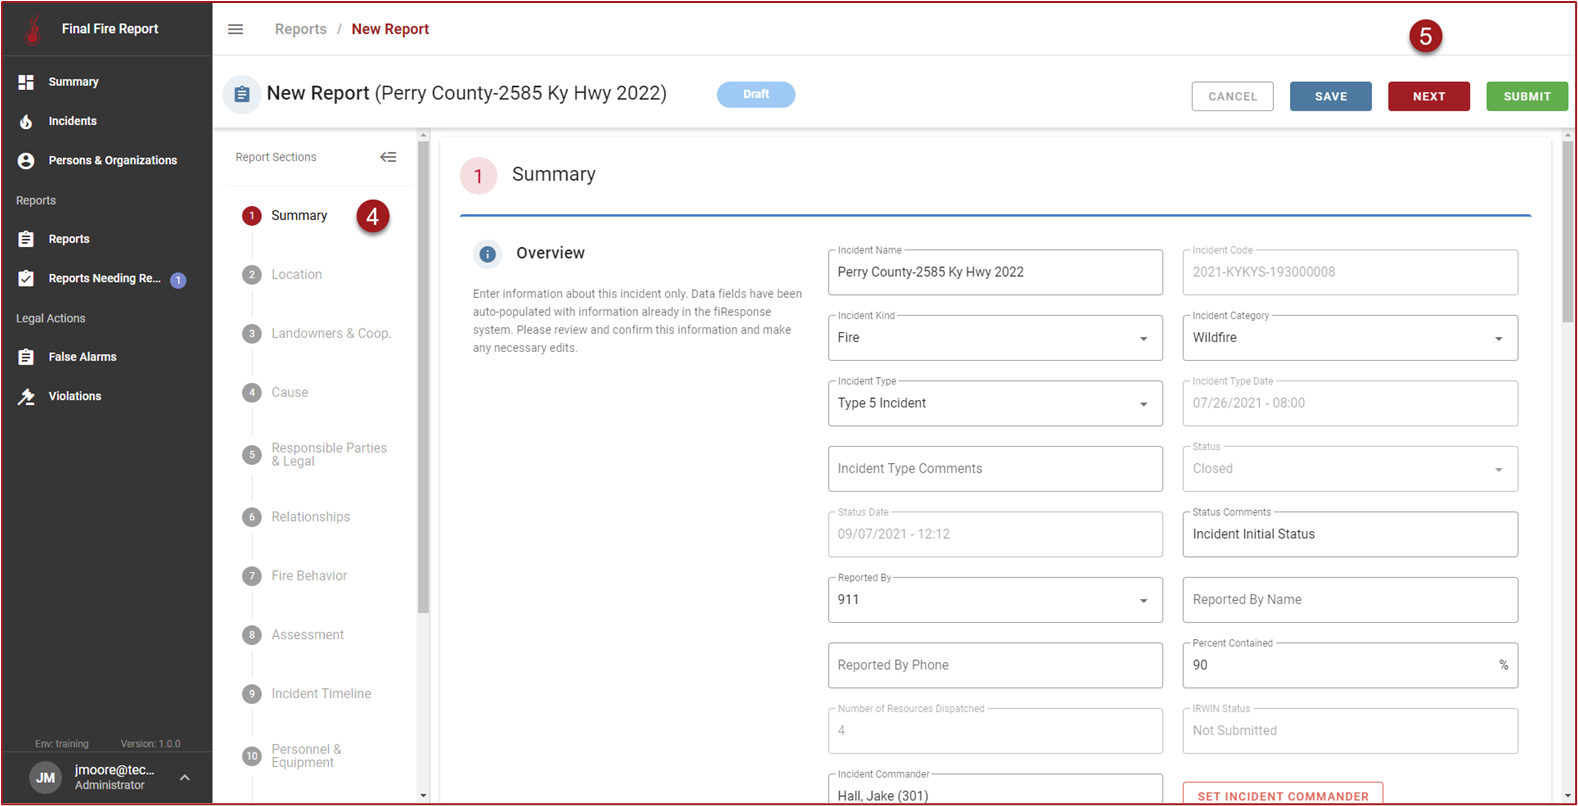
Task: Select Personnel & Equipment section
Action: [x=306, y=756]
